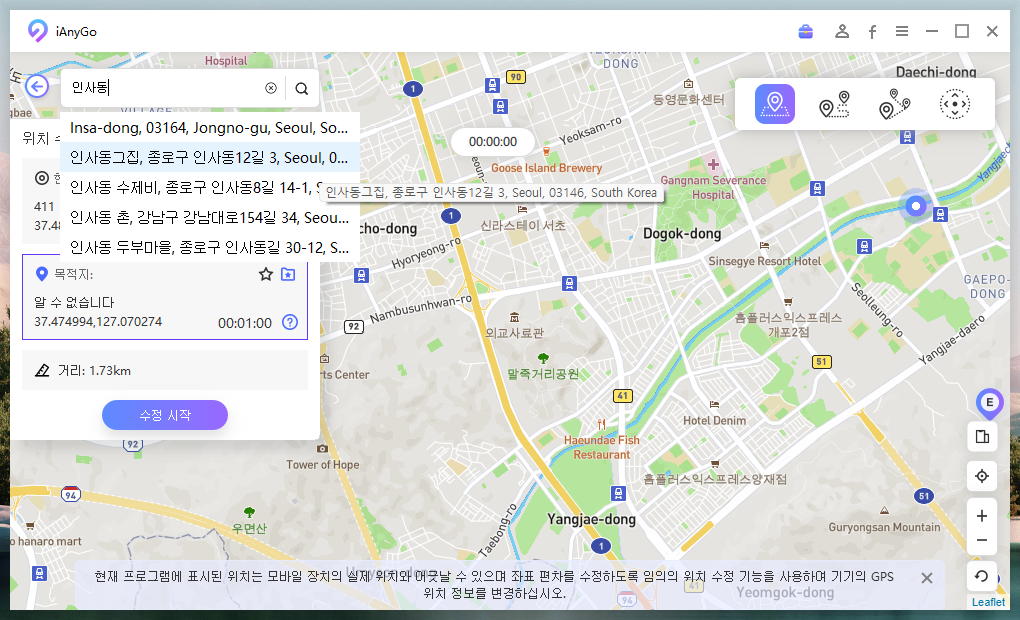Select the teleport location mode icon
The width and height of the screenshot is (1020, 620).
pos(774,104)
